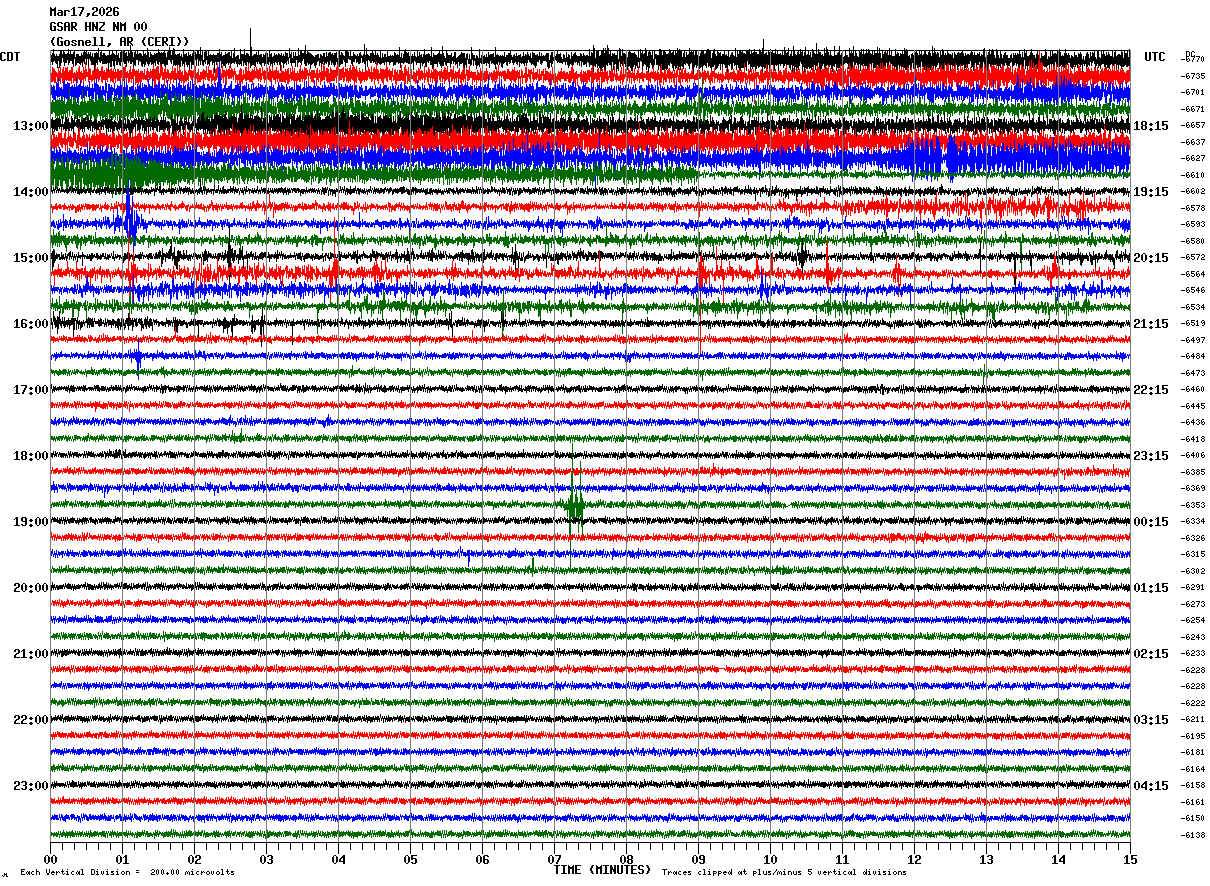The height and width of the screenshot is (886, 1210).
Task: Click the DC offset value '-6334'
Action: click(x=1194, y=522)
